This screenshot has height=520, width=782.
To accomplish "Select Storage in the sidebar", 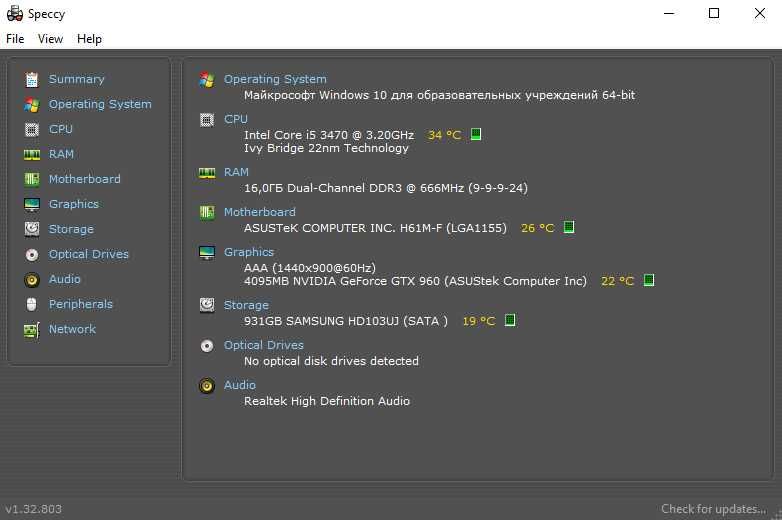I will [71, 229].
